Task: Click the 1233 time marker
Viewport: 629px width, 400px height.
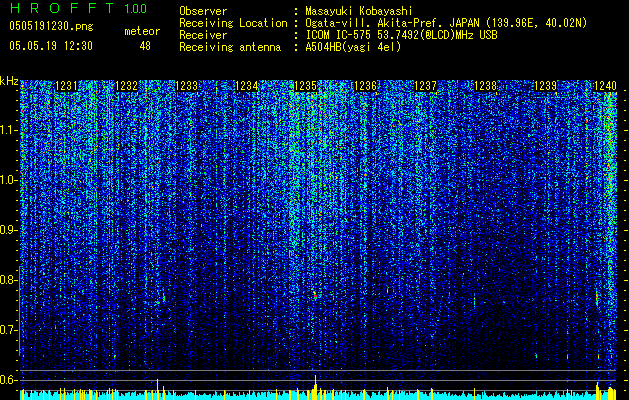Action: [x=187, y=86]
